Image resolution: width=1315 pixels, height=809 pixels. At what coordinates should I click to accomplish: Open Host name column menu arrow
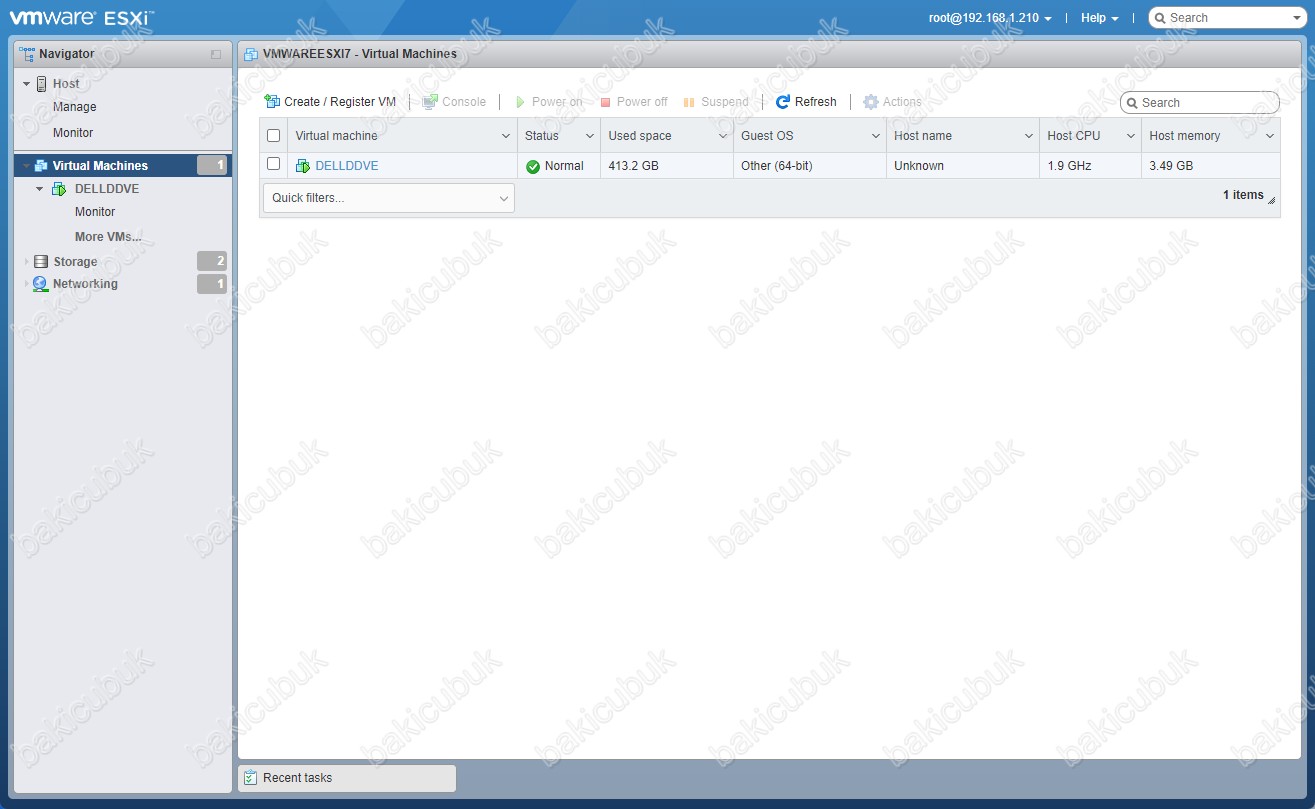[1028, 136]
